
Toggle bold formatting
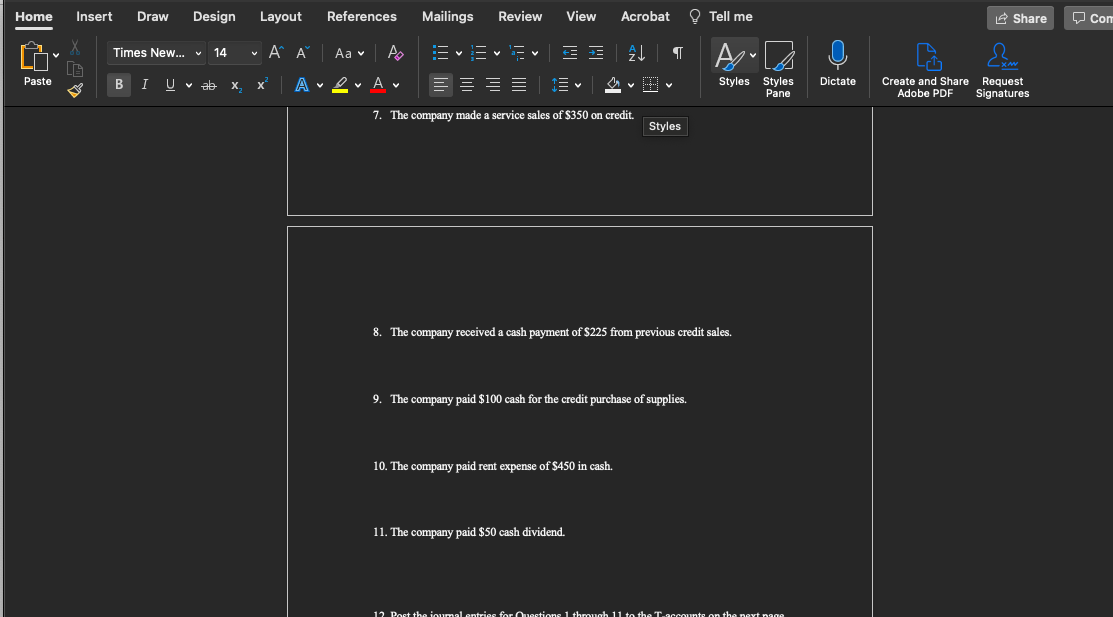click(x=118, y=85)
